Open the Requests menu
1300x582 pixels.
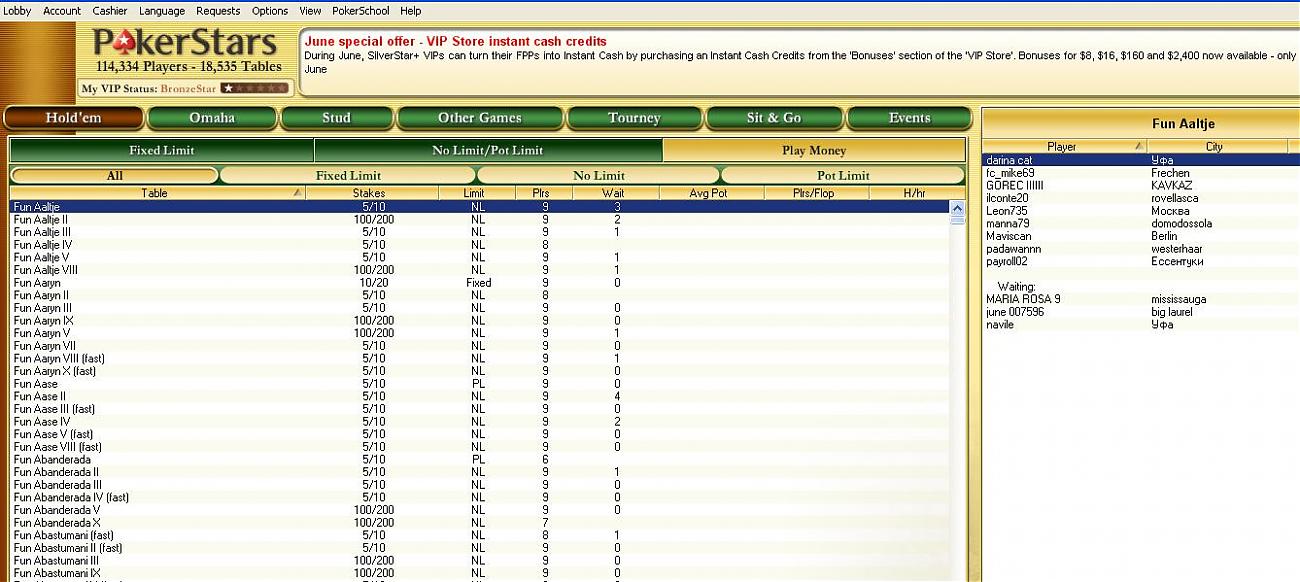[x=218, y=11]
